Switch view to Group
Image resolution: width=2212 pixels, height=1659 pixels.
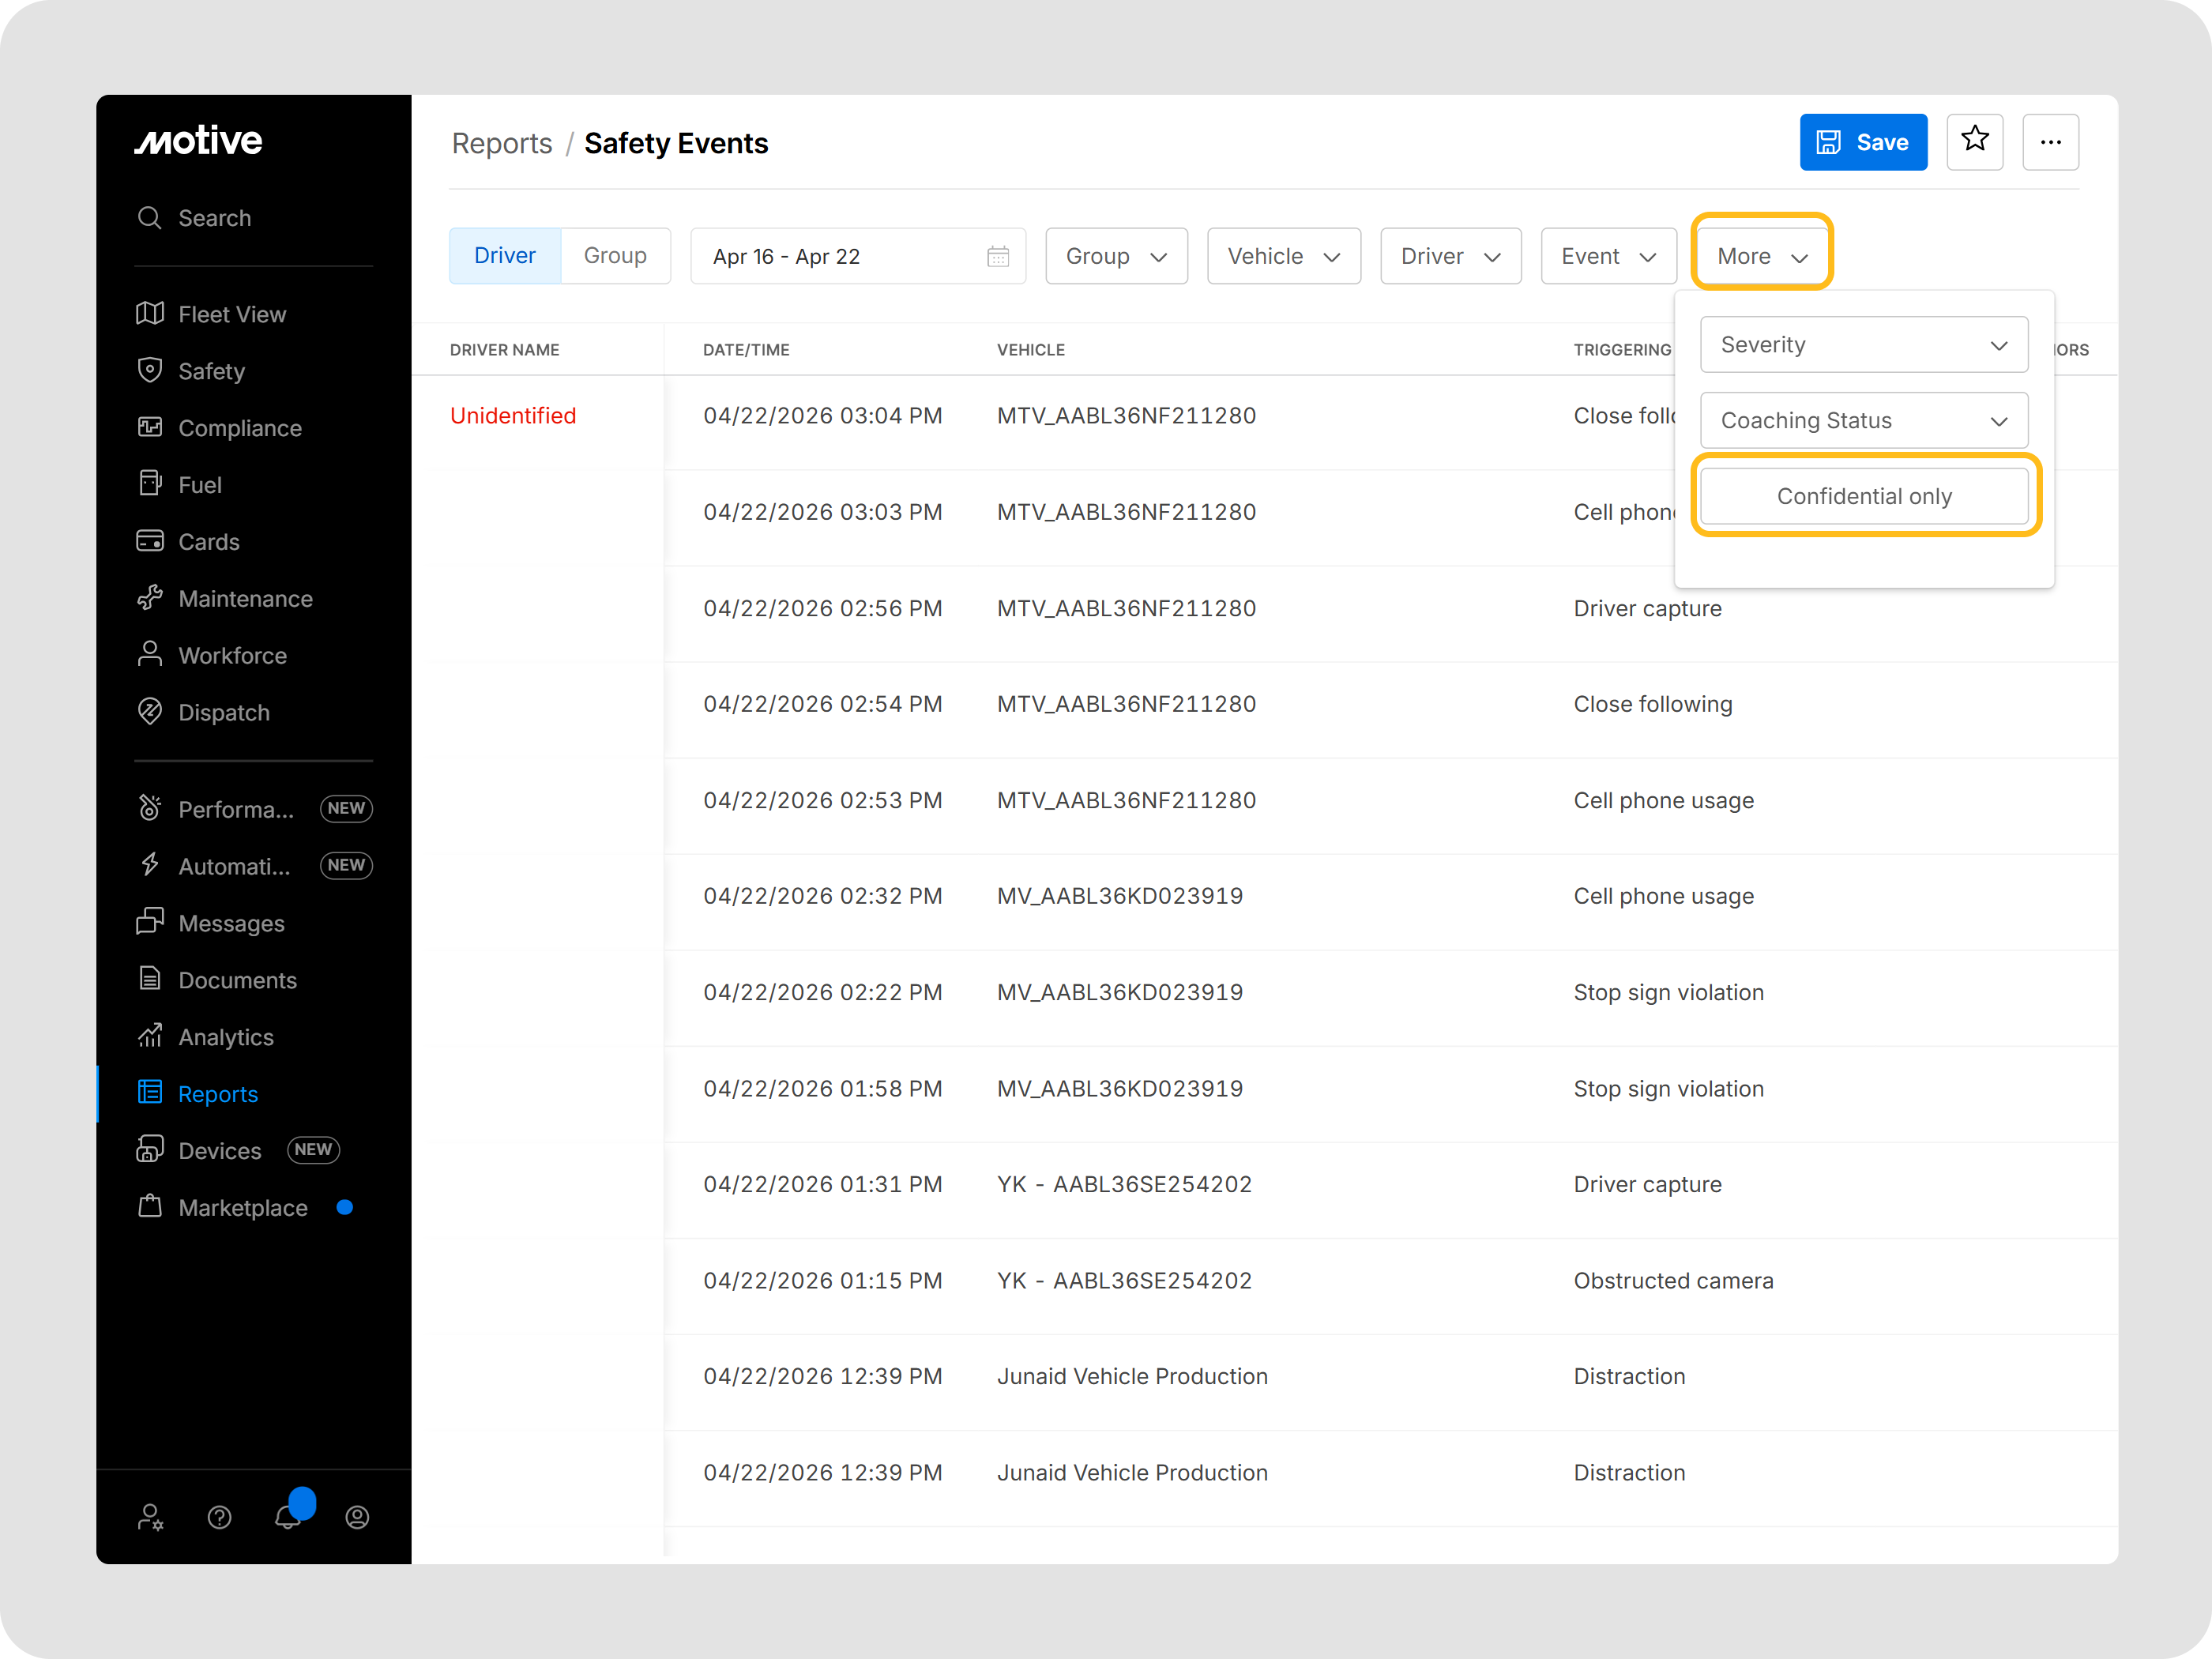pyautogui.click(x=614, y=256)
